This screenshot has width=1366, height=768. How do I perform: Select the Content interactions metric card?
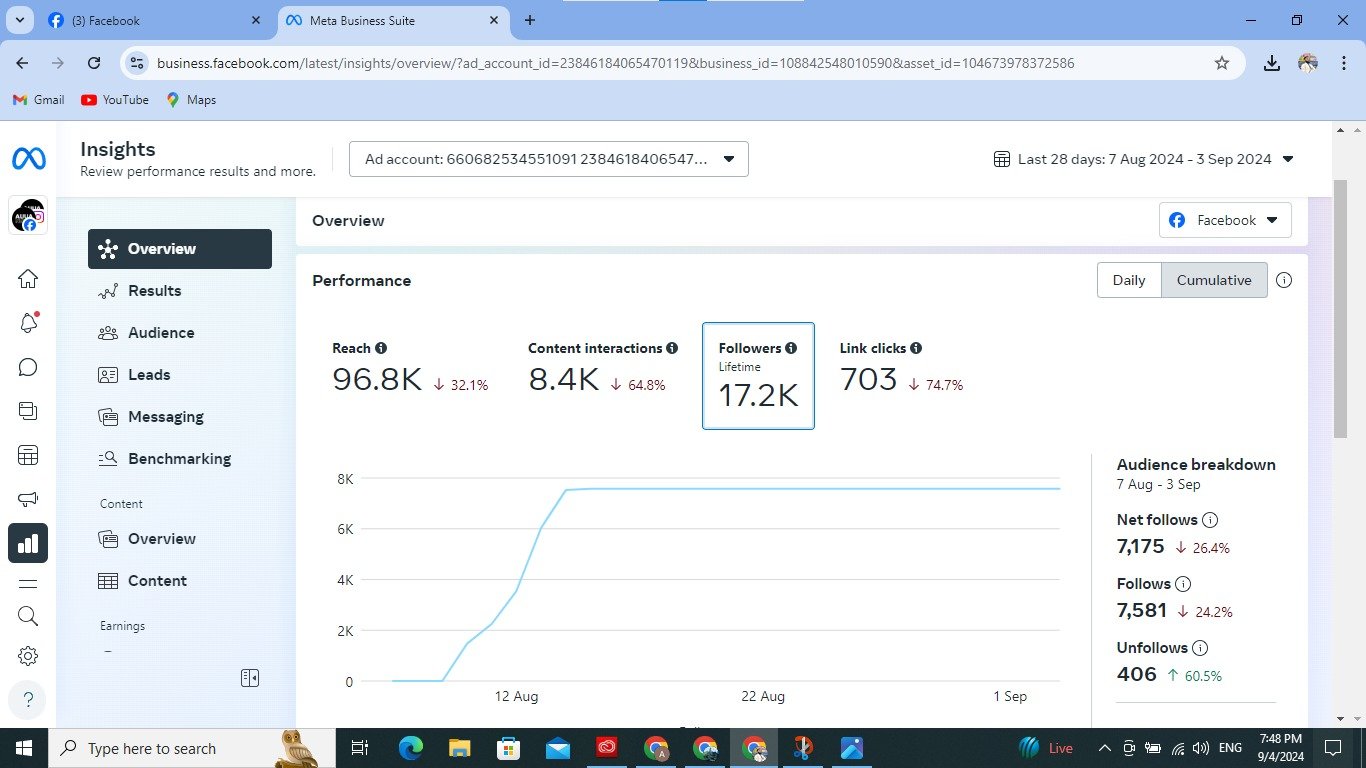tap(603, 368)
